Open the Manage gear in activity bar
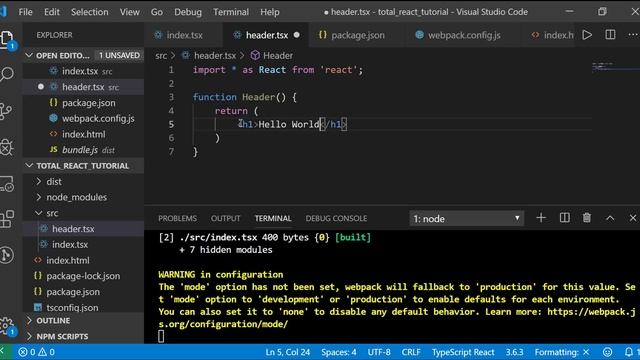This screenshot has width=640, height=360. pos(7,326)
